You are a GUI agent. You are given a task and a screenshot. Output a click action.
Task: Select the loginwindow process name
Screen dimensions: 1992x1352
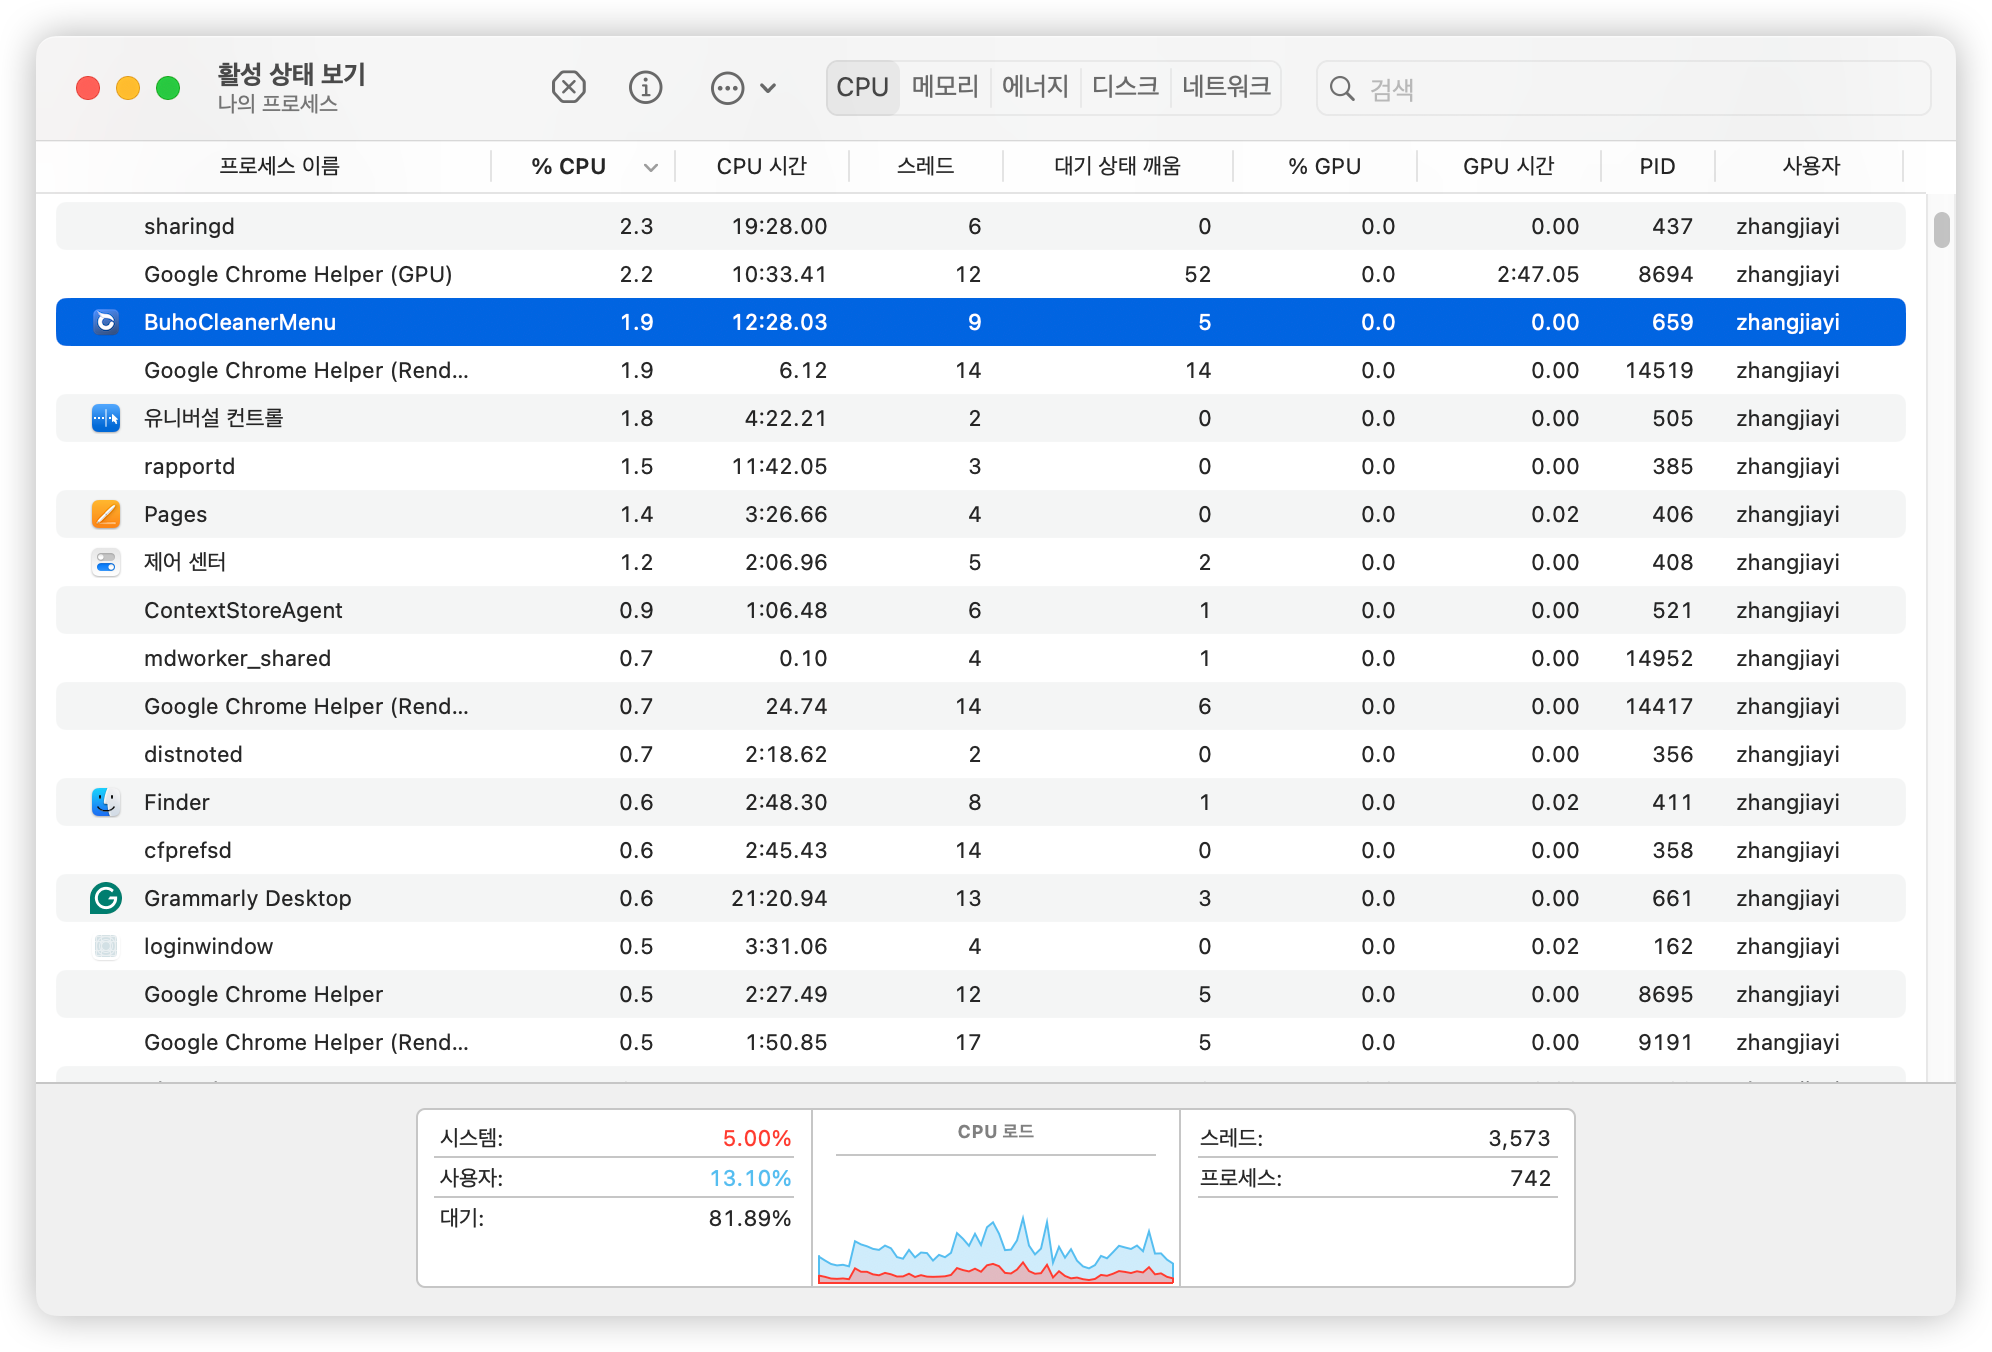tap(209, 946)
